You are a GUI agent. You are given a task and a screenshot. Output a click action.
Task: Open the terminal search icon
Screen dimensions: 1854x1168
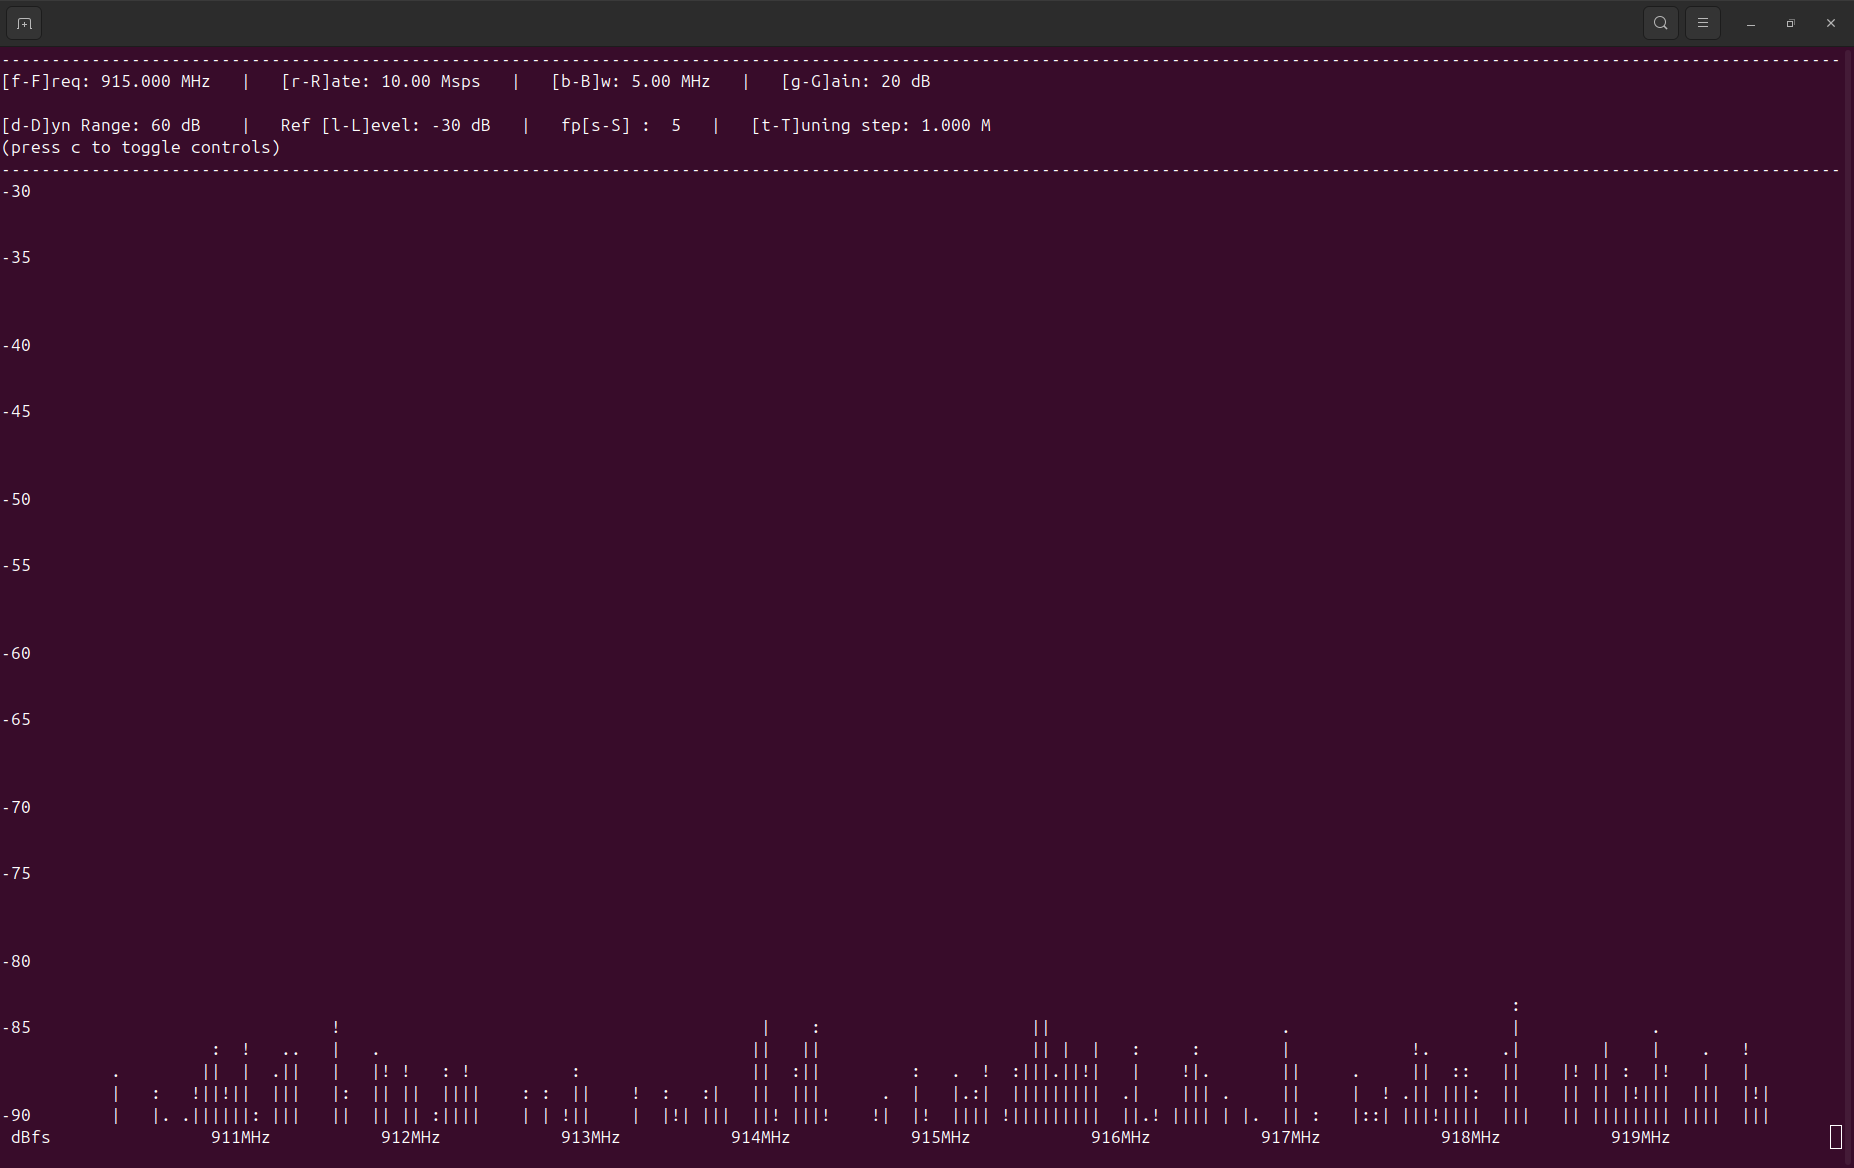coord(1661,23)
